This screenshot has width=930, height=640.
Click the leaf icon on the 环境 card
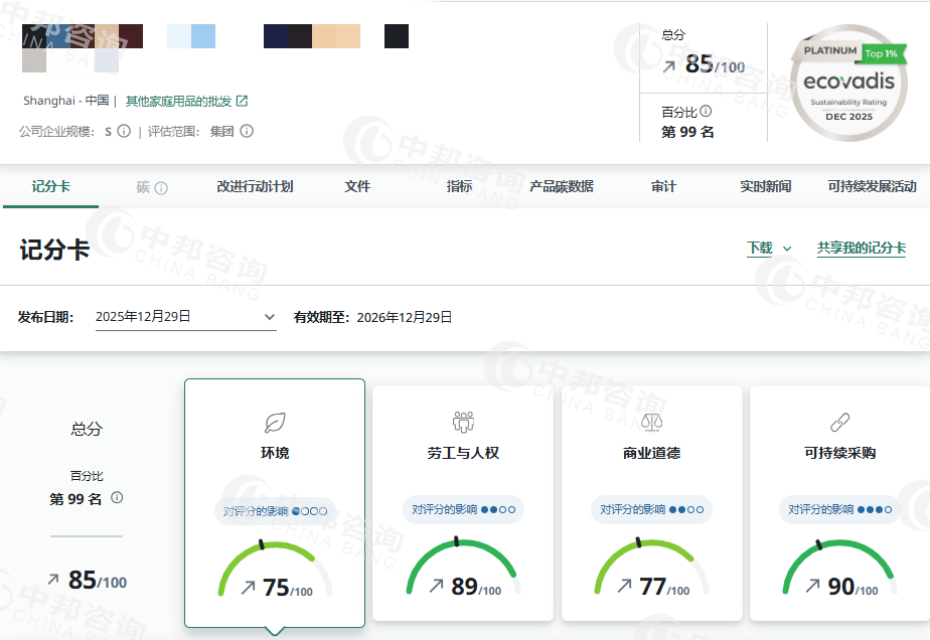(274, 421)
